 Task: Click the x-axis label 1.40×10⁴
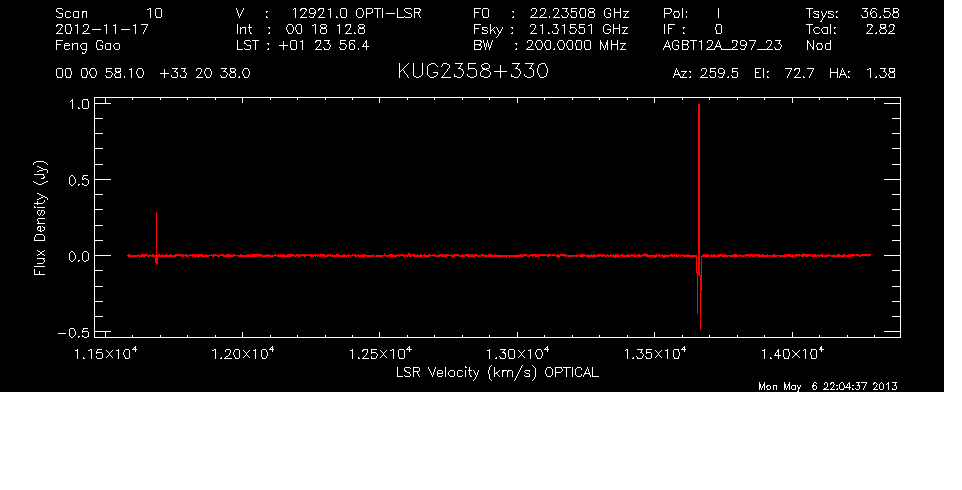pyautogui.click(x=793, y=354)
